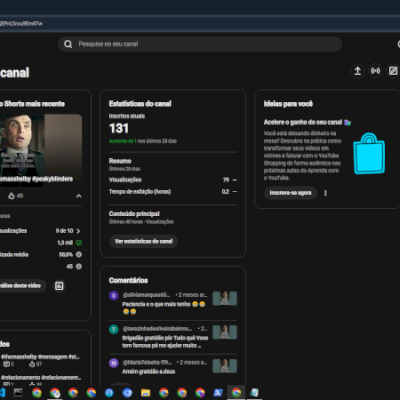Click the go live broadcast icon

pos(375,71)
